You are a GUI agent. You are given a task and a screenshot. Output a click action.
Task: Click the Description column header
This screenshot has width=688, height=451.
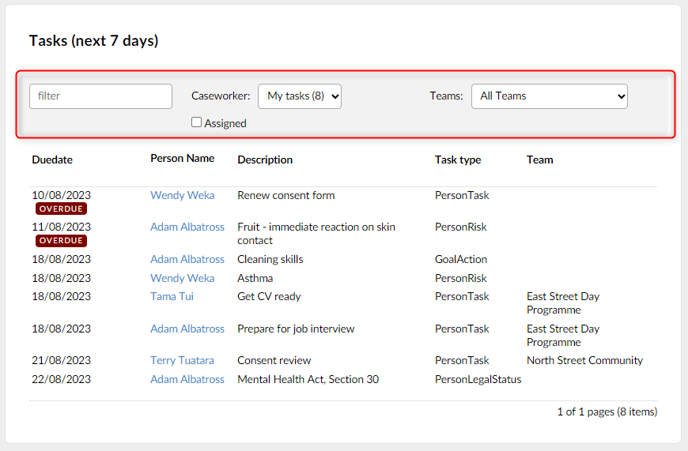point(265,160)
